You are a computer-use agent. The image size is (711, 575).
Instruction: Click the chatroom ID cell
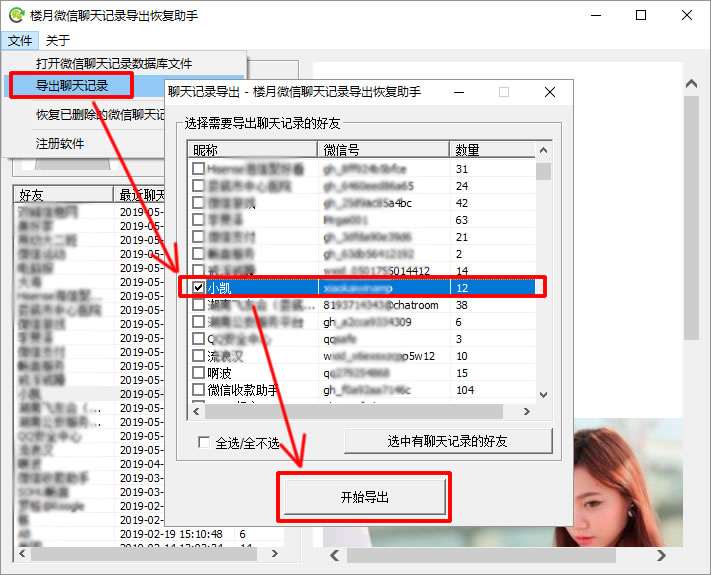click(x=381, y=305)
